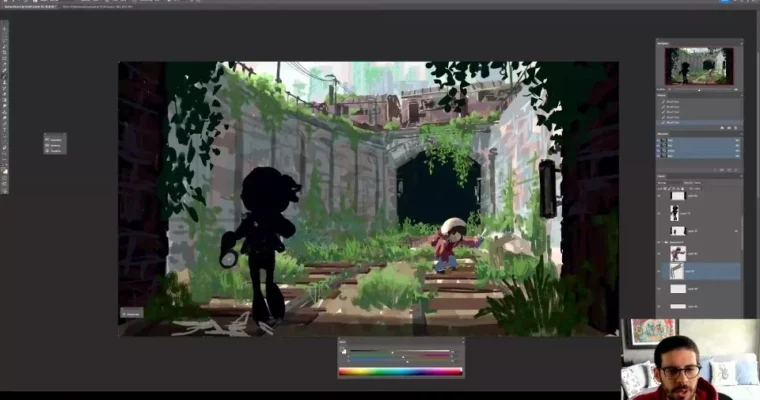The height and width of the screenshot is (400, 760).
Task: Click the History panel tab
Action: click(662, 95)
